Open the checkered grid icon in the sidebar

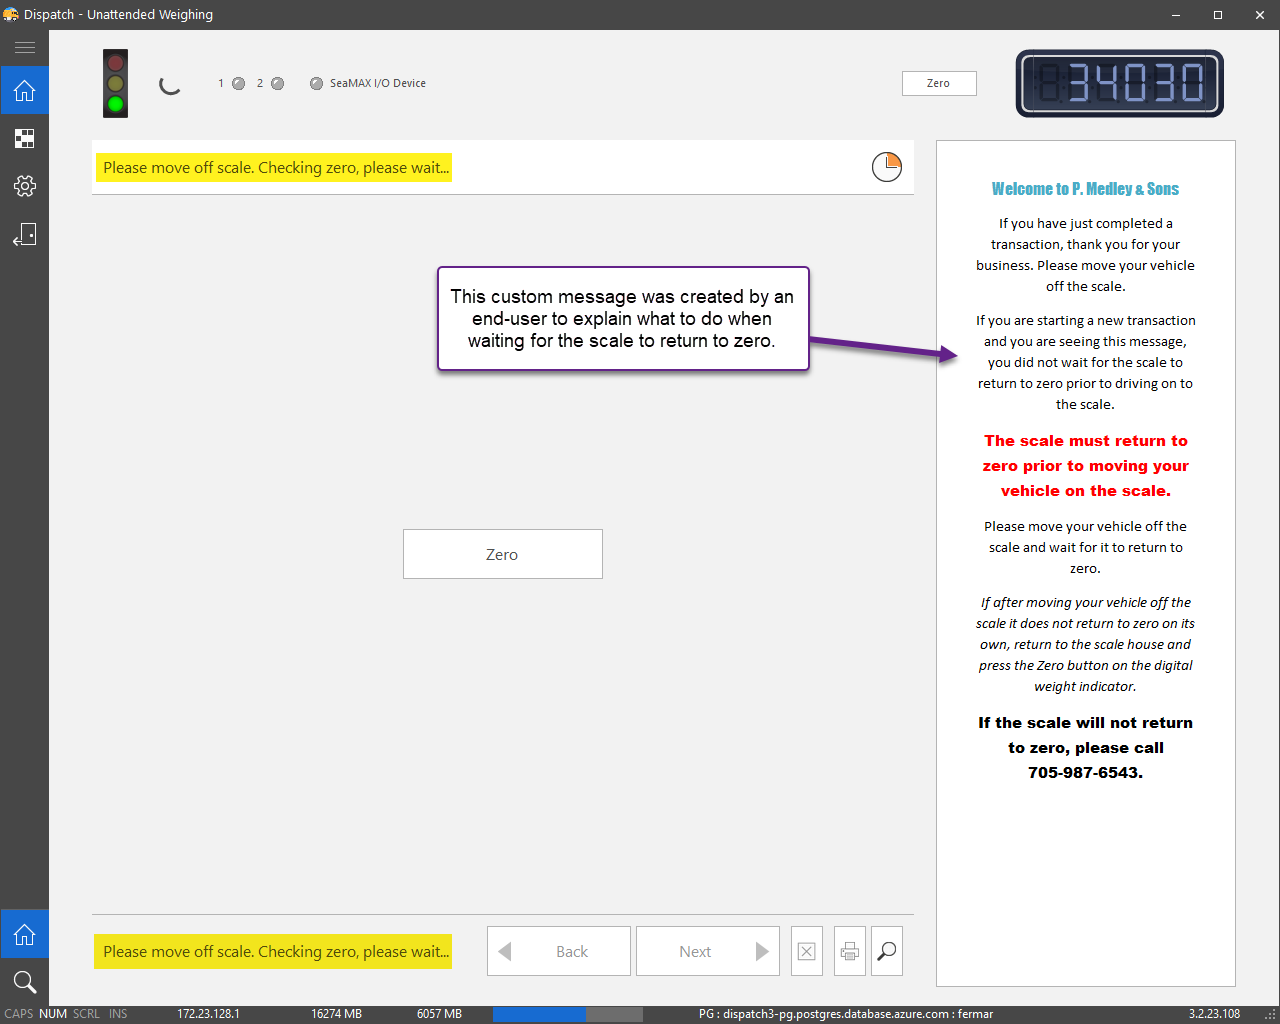pyautogui.click(x=24, y=139)
